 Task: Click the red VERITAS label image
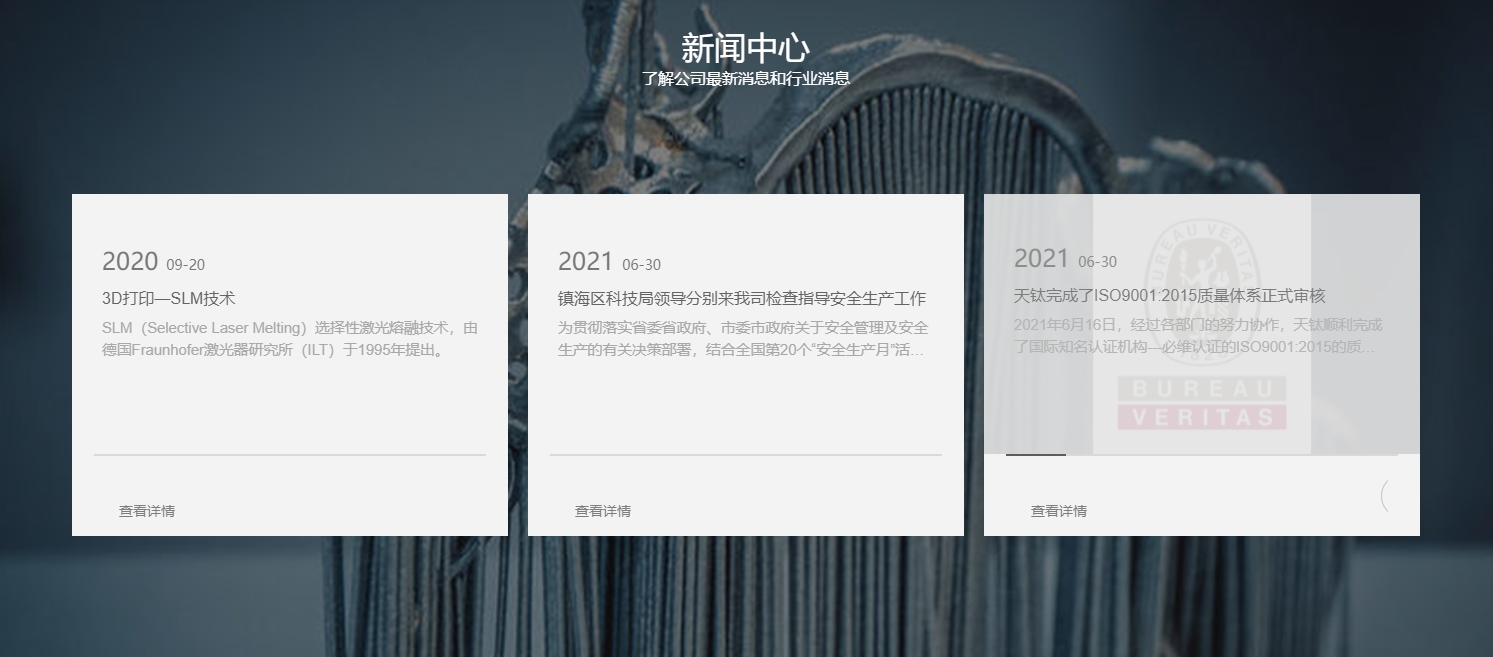coord(1201,418)
